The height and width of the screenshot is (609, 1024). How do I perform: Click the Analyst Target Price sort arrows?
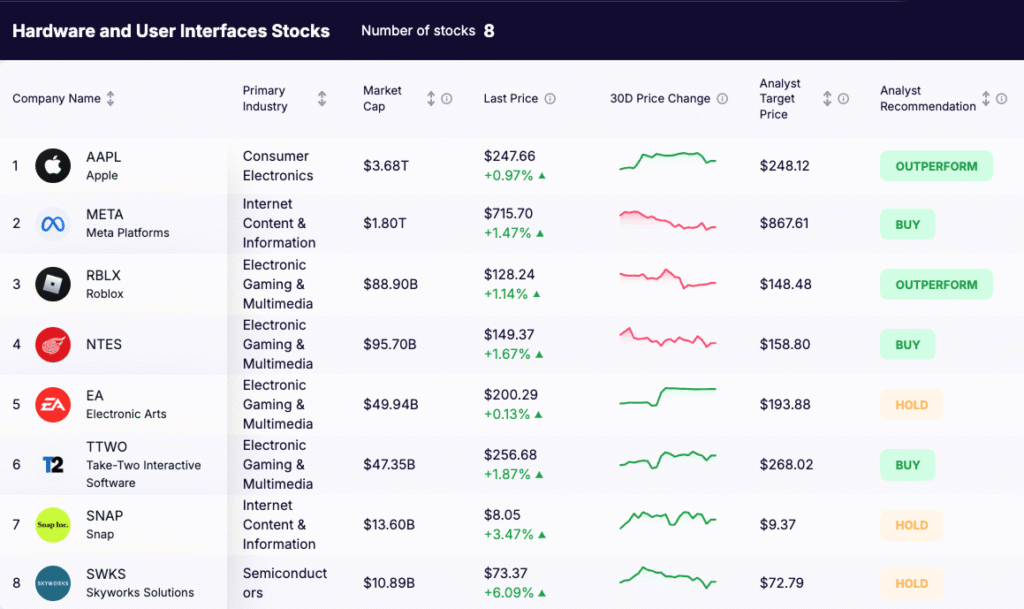(827, 98)
